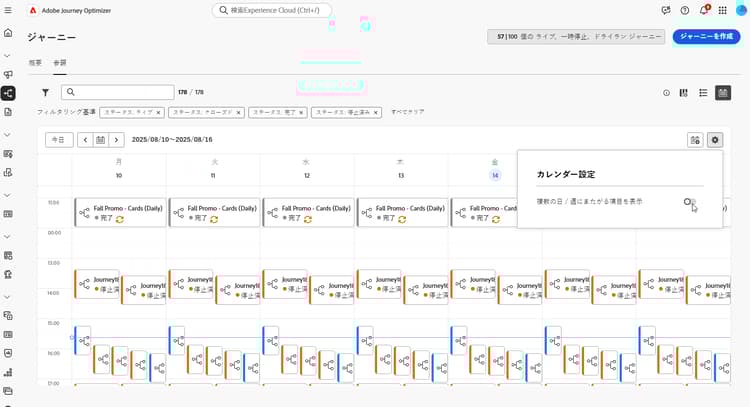The width and height of the screenshot is (750, 407).
Task: Open the user profile avatar
Action: pyautogui.click(x=741, y=10)
